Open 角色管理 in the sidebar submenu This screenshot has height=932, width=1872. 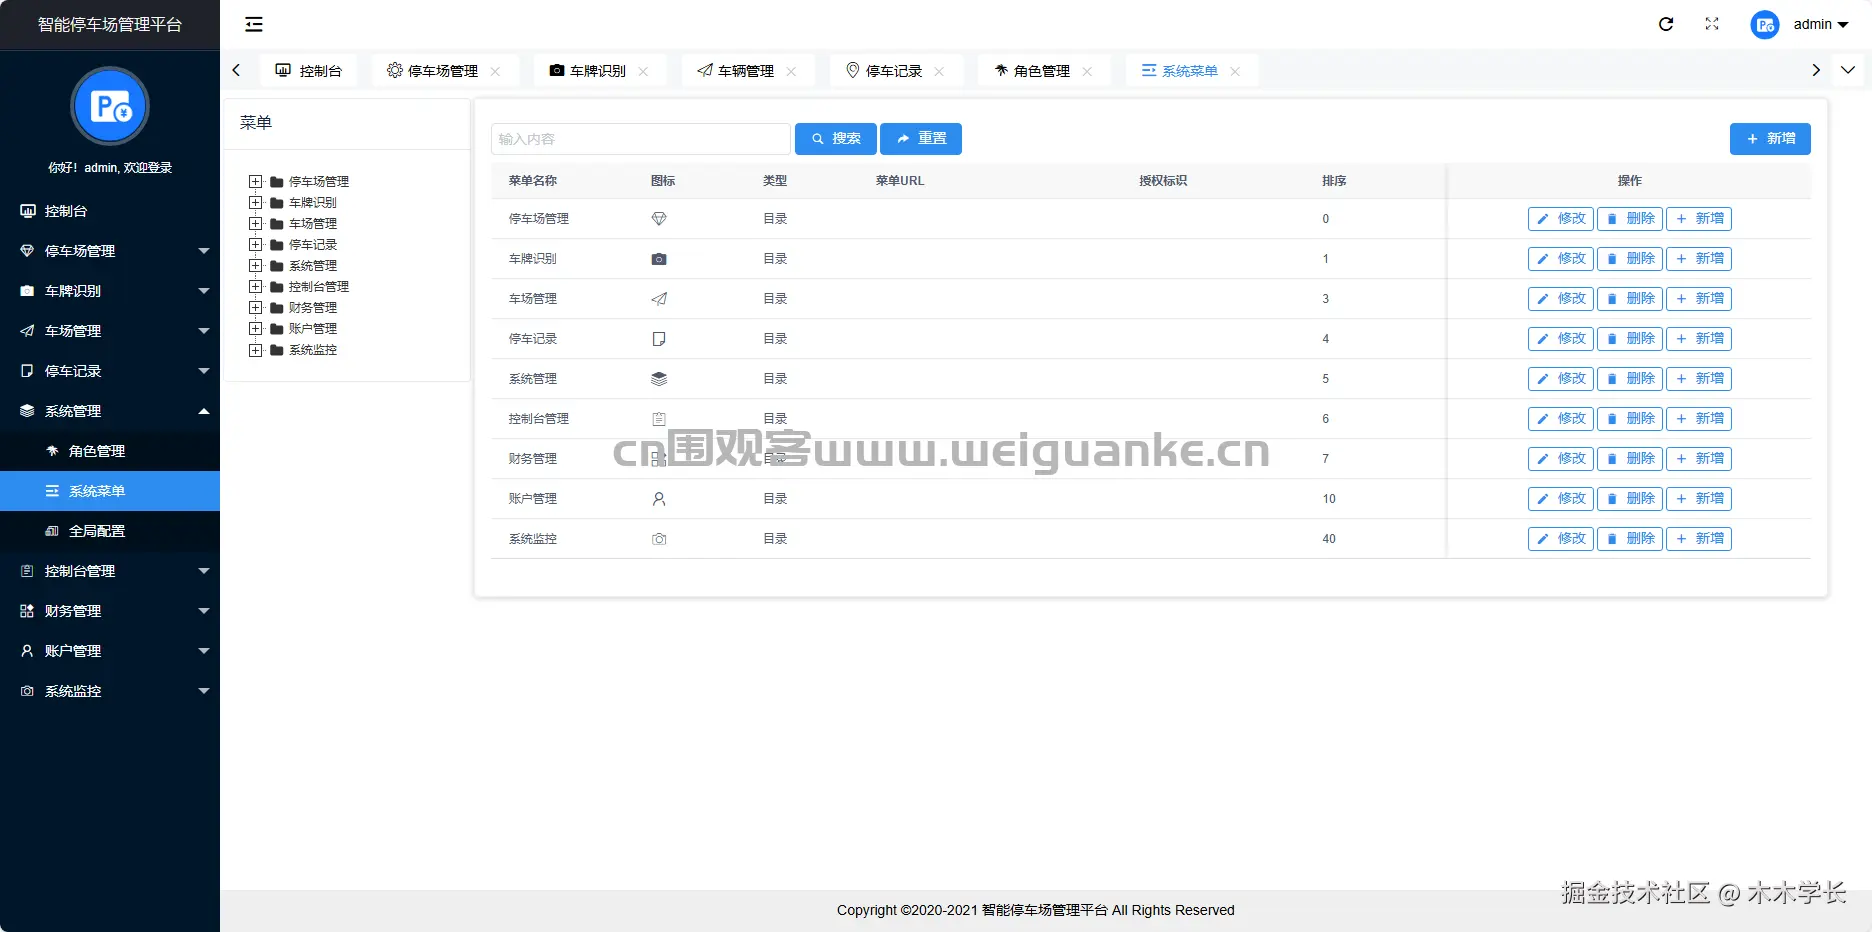(x=110, y=451)
